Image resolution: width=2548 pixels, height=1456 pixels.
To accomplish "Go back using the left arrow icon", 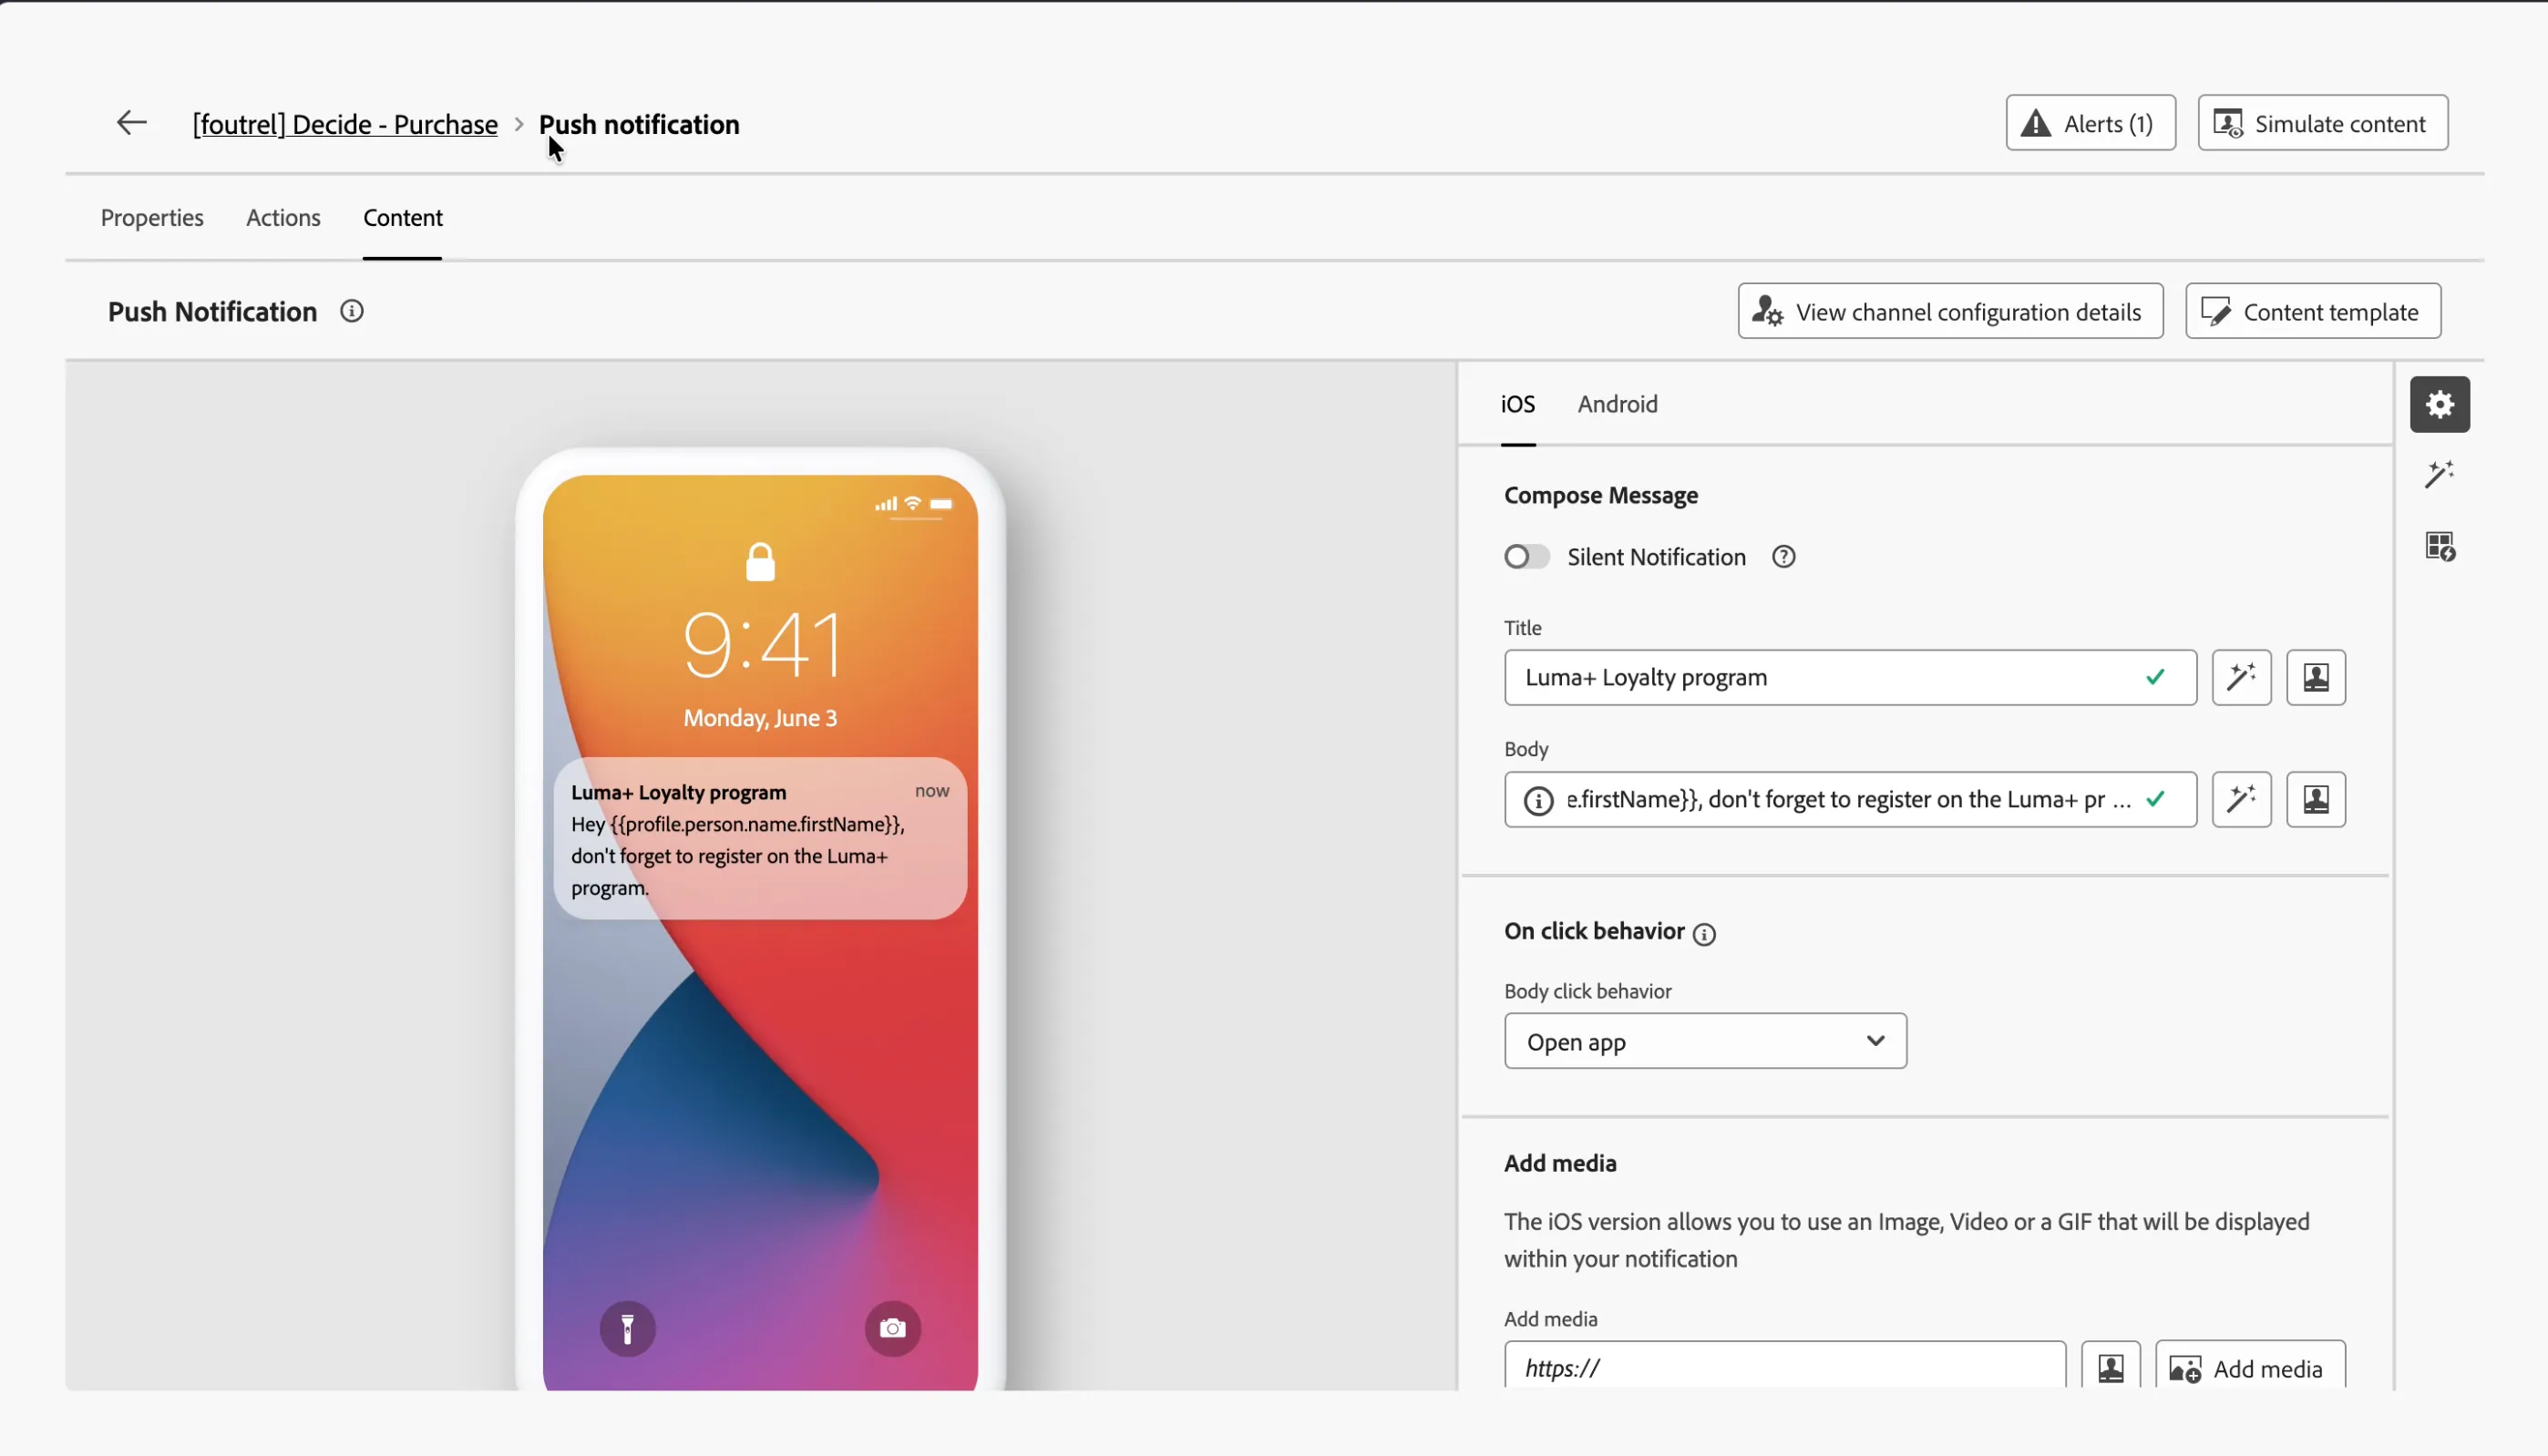I will click(x=131, y=123).
